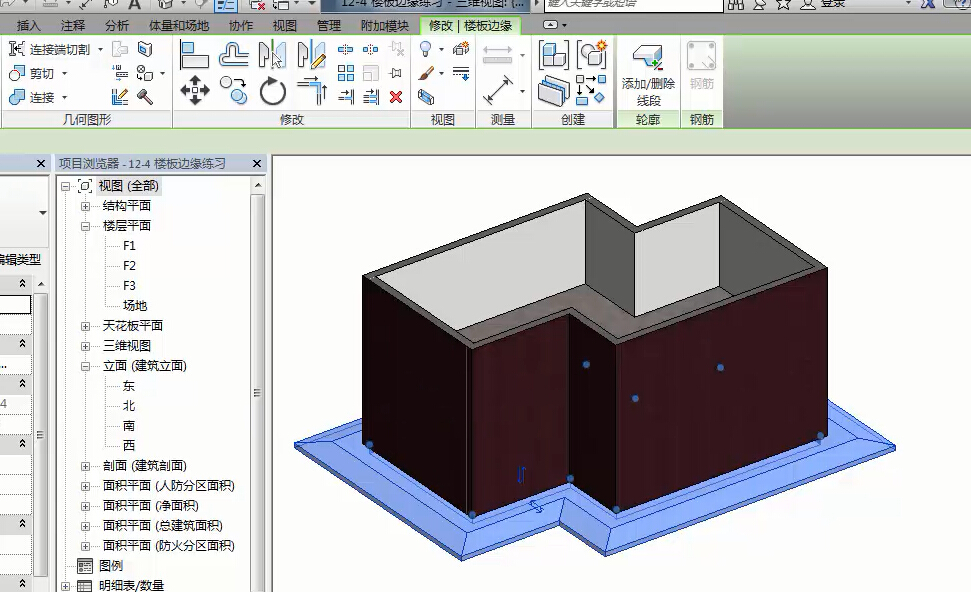Viewport: 971px width, 592px height.
Task: Expand the 结构平面 tree node
Action: (86, 206)
